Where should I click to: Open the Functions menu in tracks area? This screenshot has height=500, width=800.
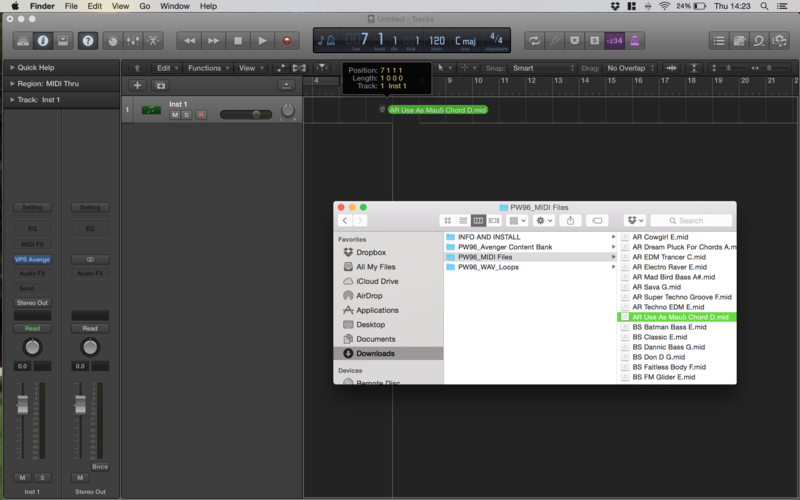click(207, 68)
